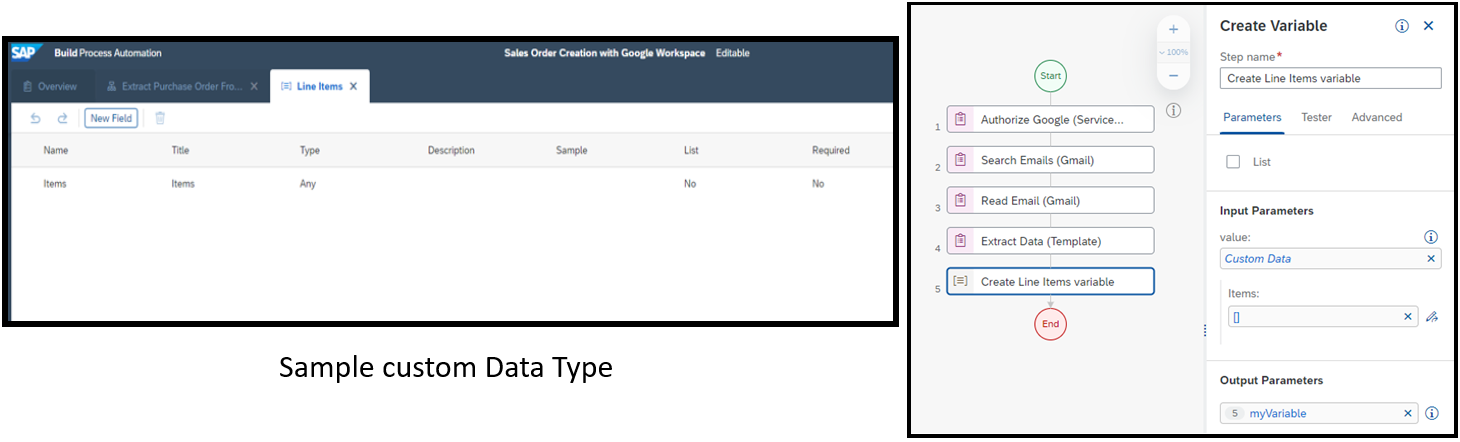Switch to the Tester tab

click(x=1316, y=117)
